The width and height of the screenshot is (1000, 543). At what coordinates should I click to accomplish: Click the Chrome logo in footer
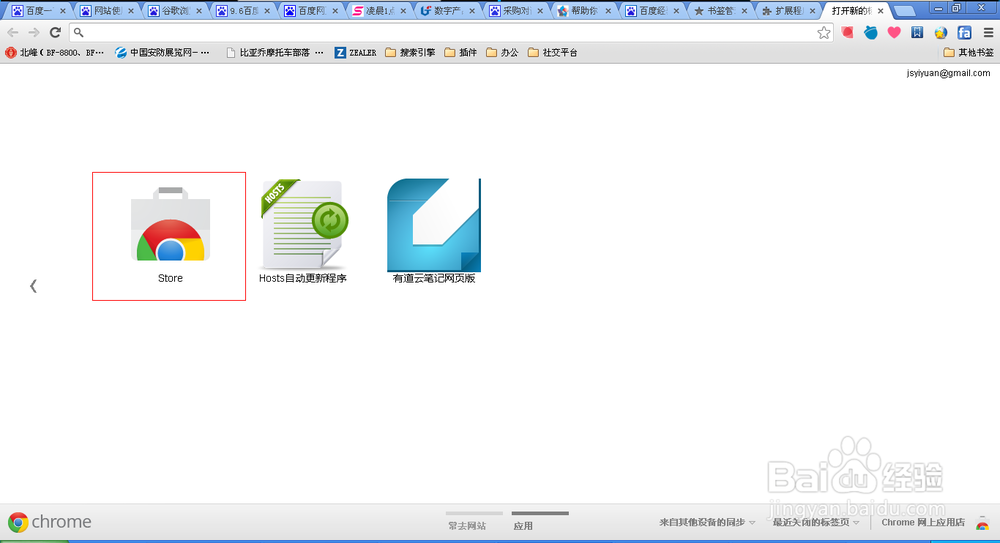tap(18, 522)
